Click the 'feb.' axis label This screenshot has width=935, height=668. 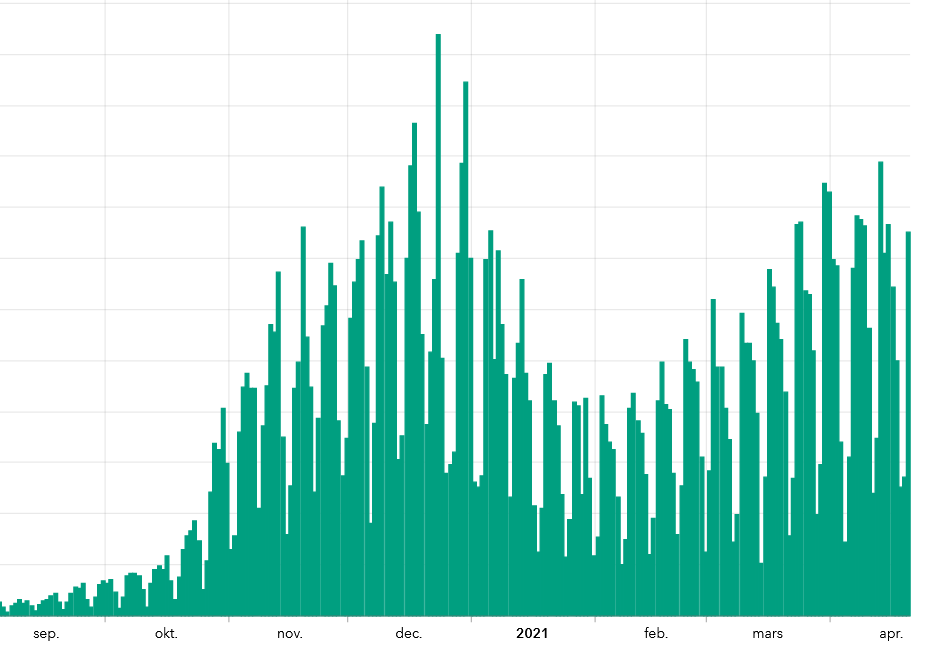pos(656,633)
